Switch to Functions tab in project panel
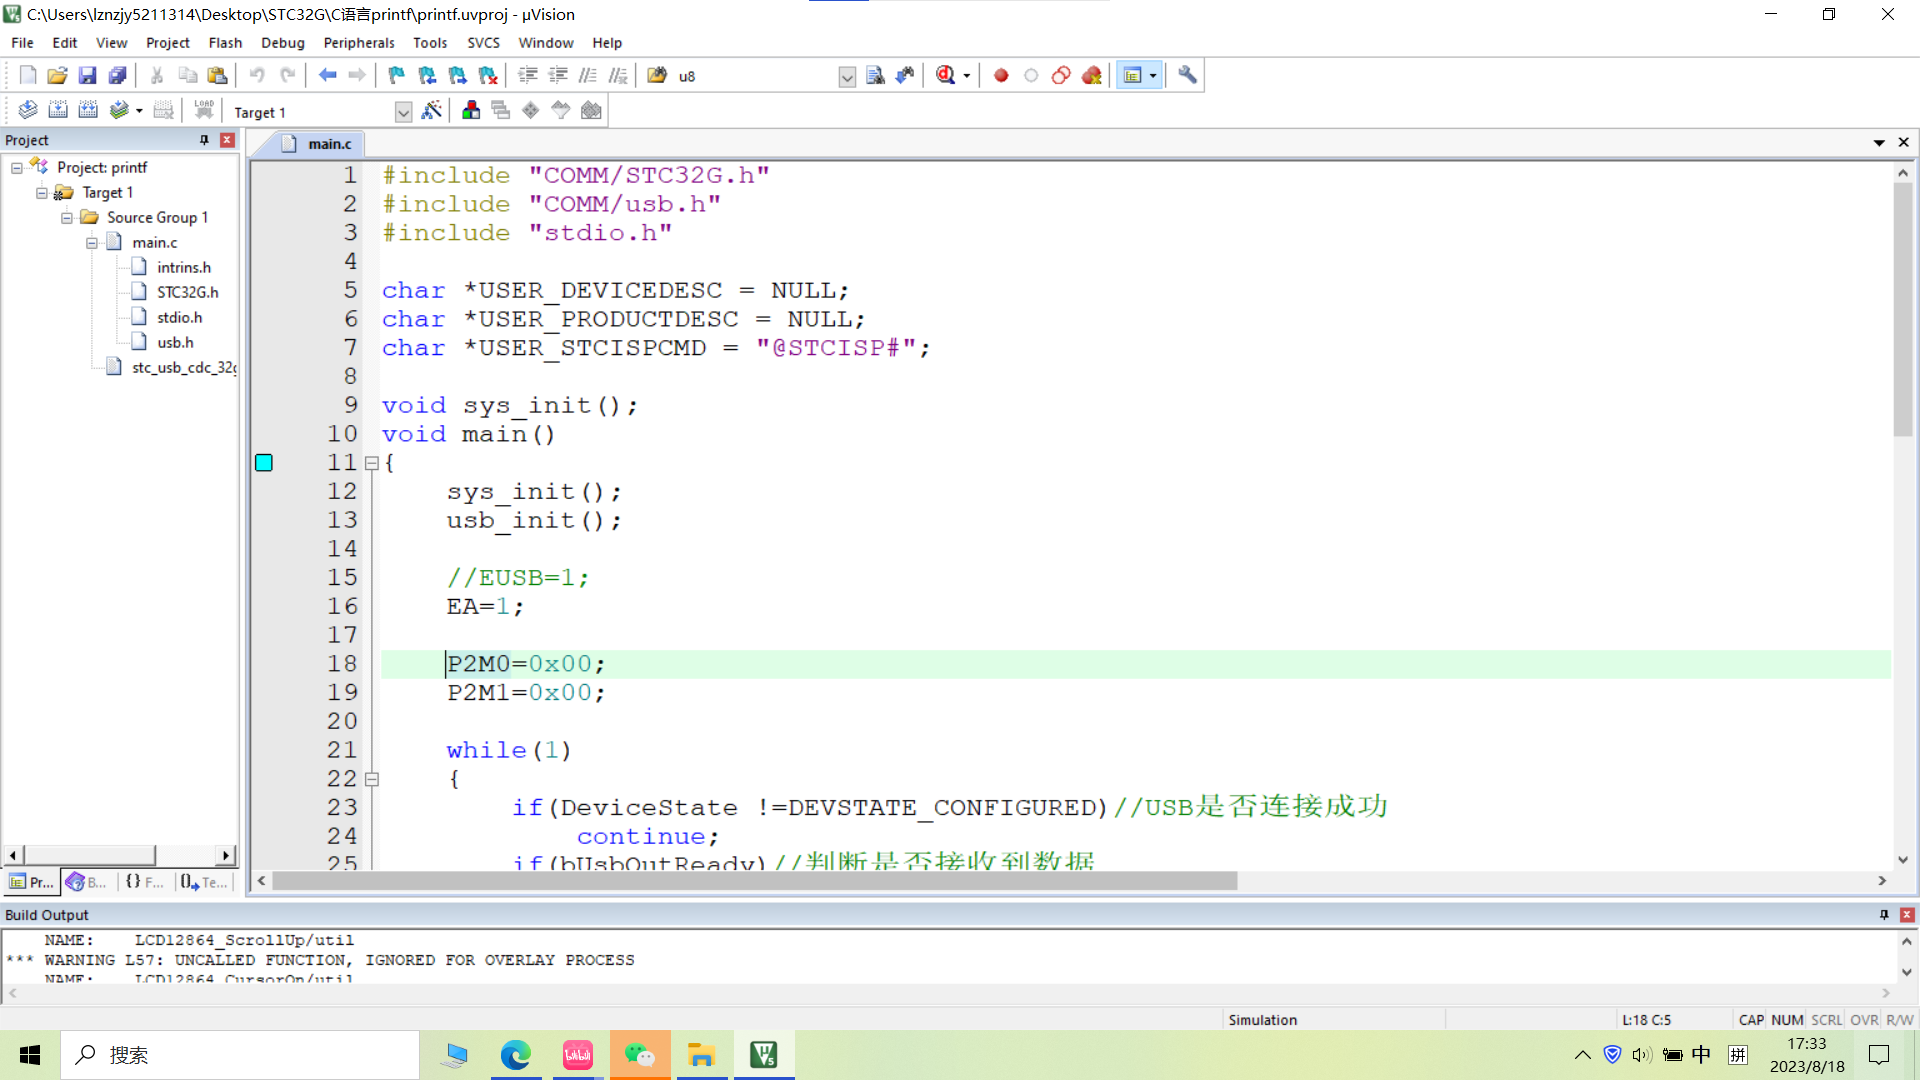The image size is (1920, 1080). (x=145, y=882)
